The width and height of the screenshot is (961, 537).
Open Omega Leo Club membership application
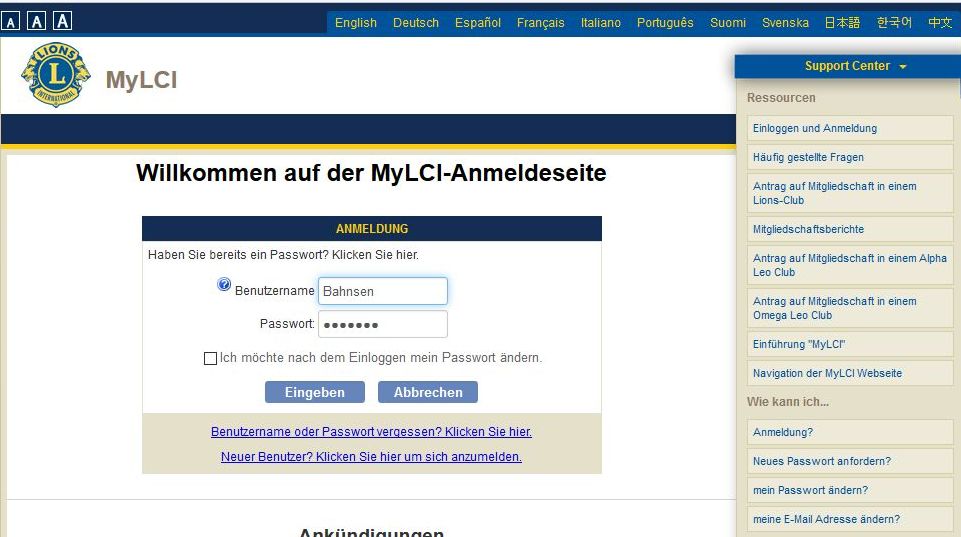[x=850, y=308]
